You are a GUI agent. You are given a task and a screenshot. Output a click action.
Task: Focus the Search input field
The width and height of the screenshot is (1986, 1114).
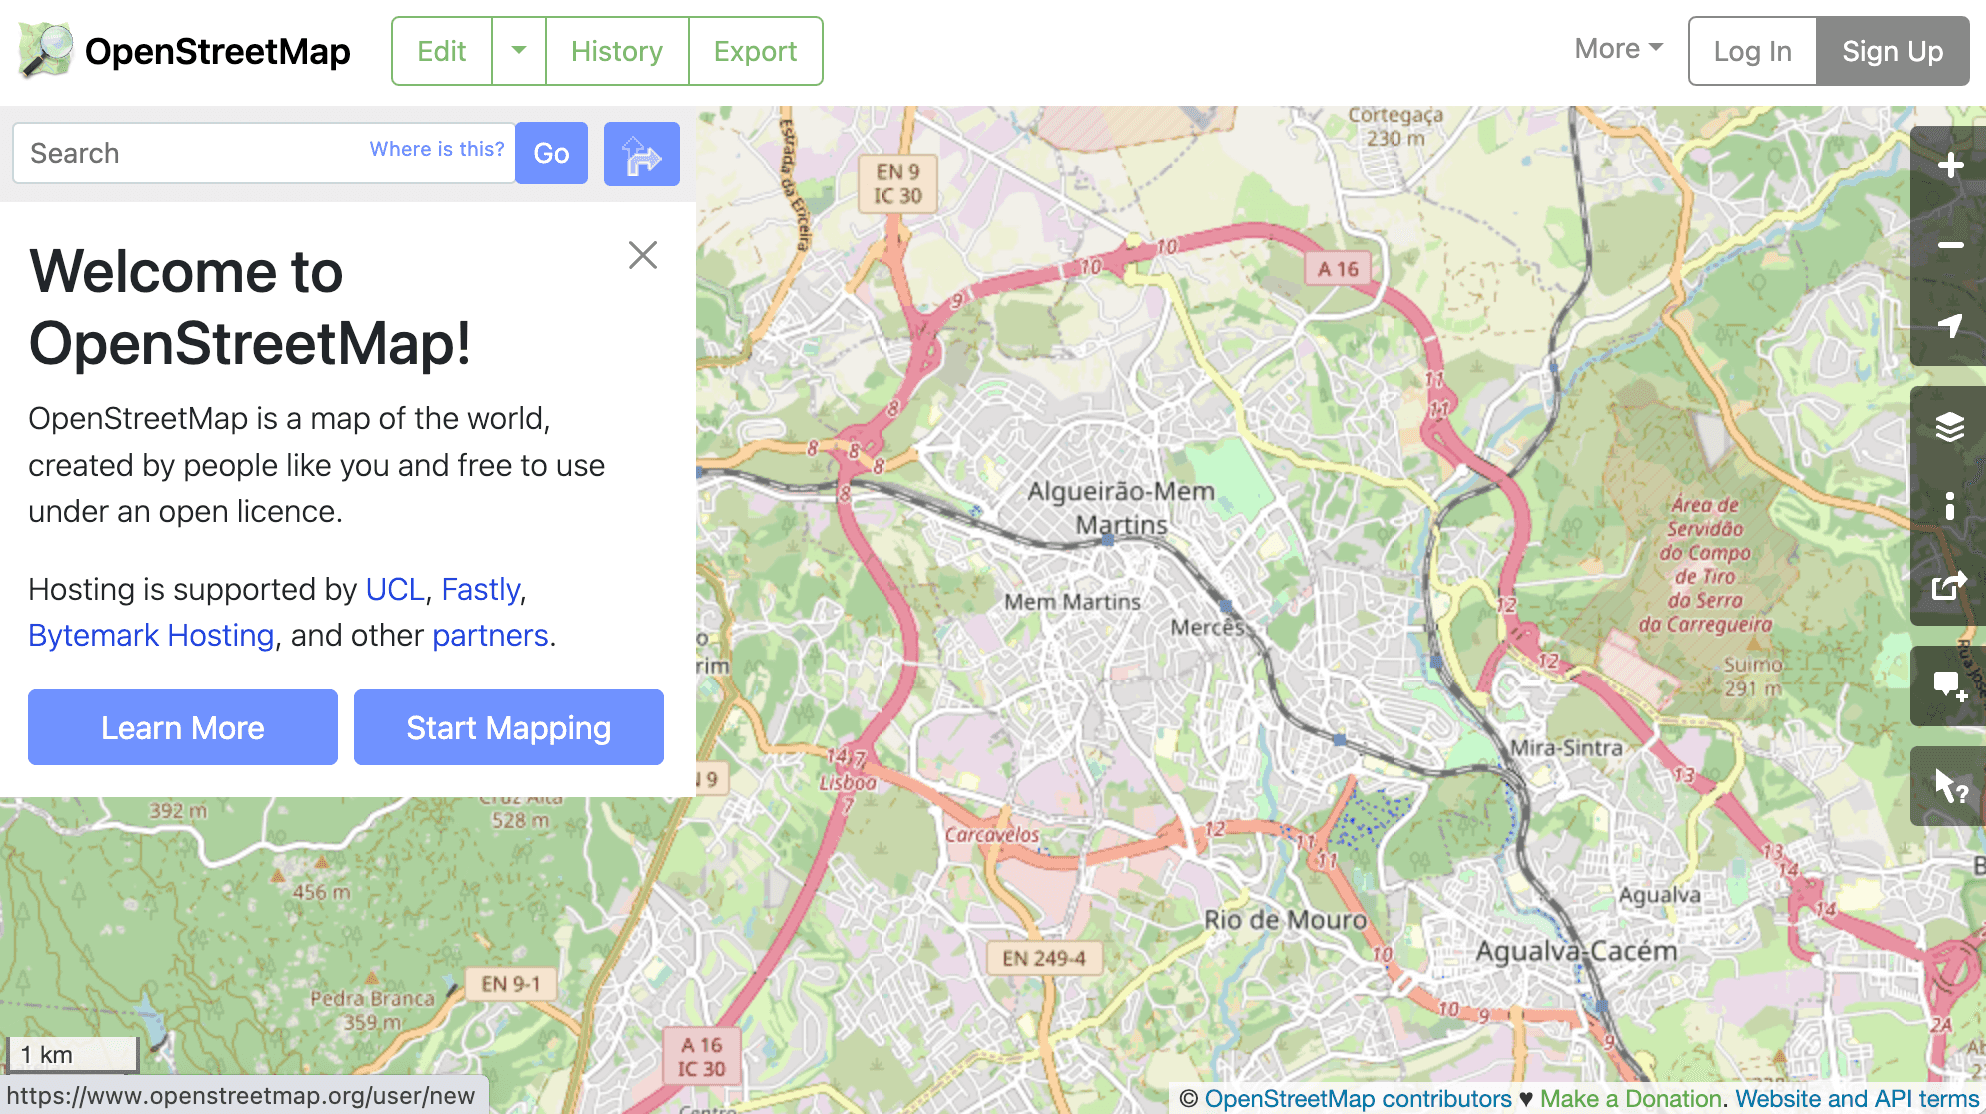pyautogui.click(x=264, y=153)
